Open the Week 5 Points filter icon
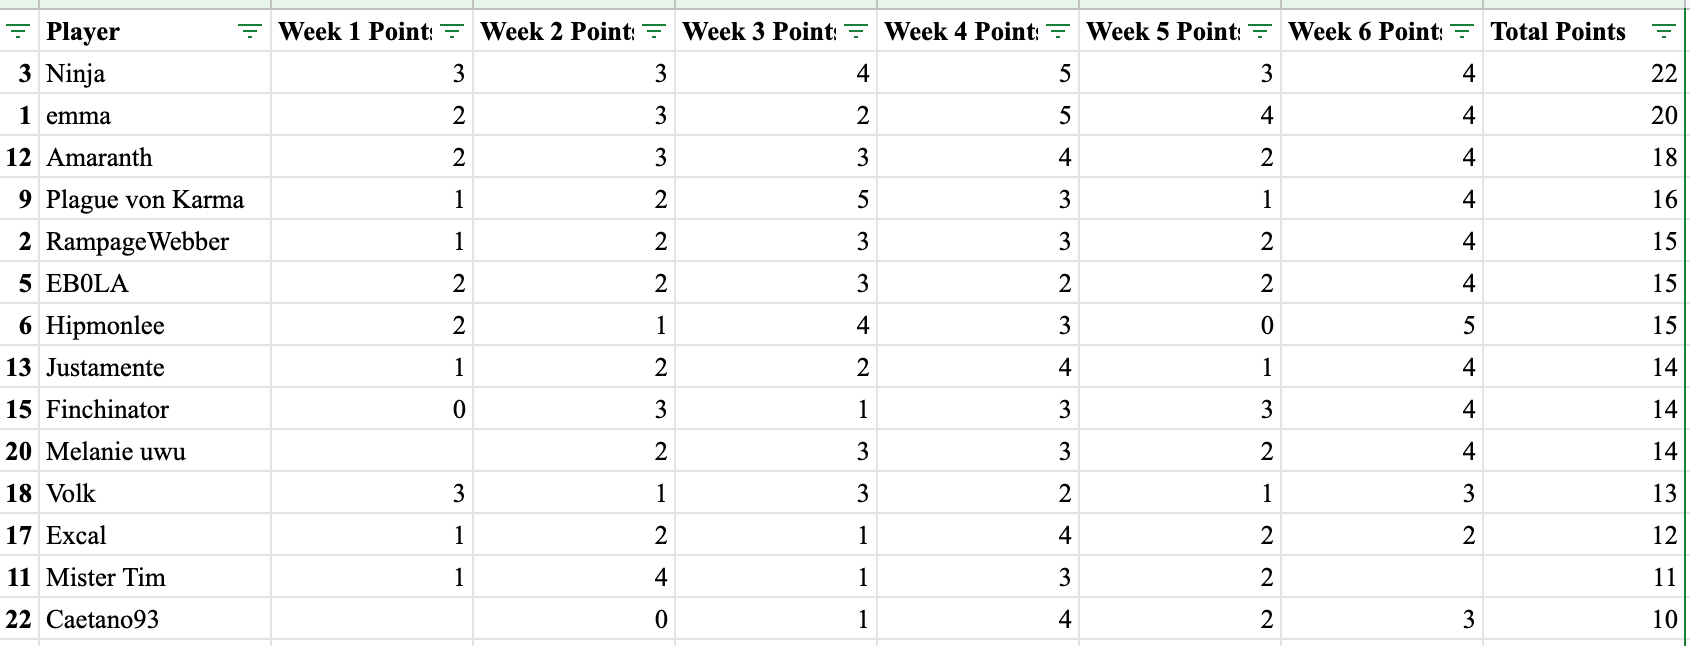Image resolution: width=1690 pixels, height=646 pixels. click(x=1260, y=32)
